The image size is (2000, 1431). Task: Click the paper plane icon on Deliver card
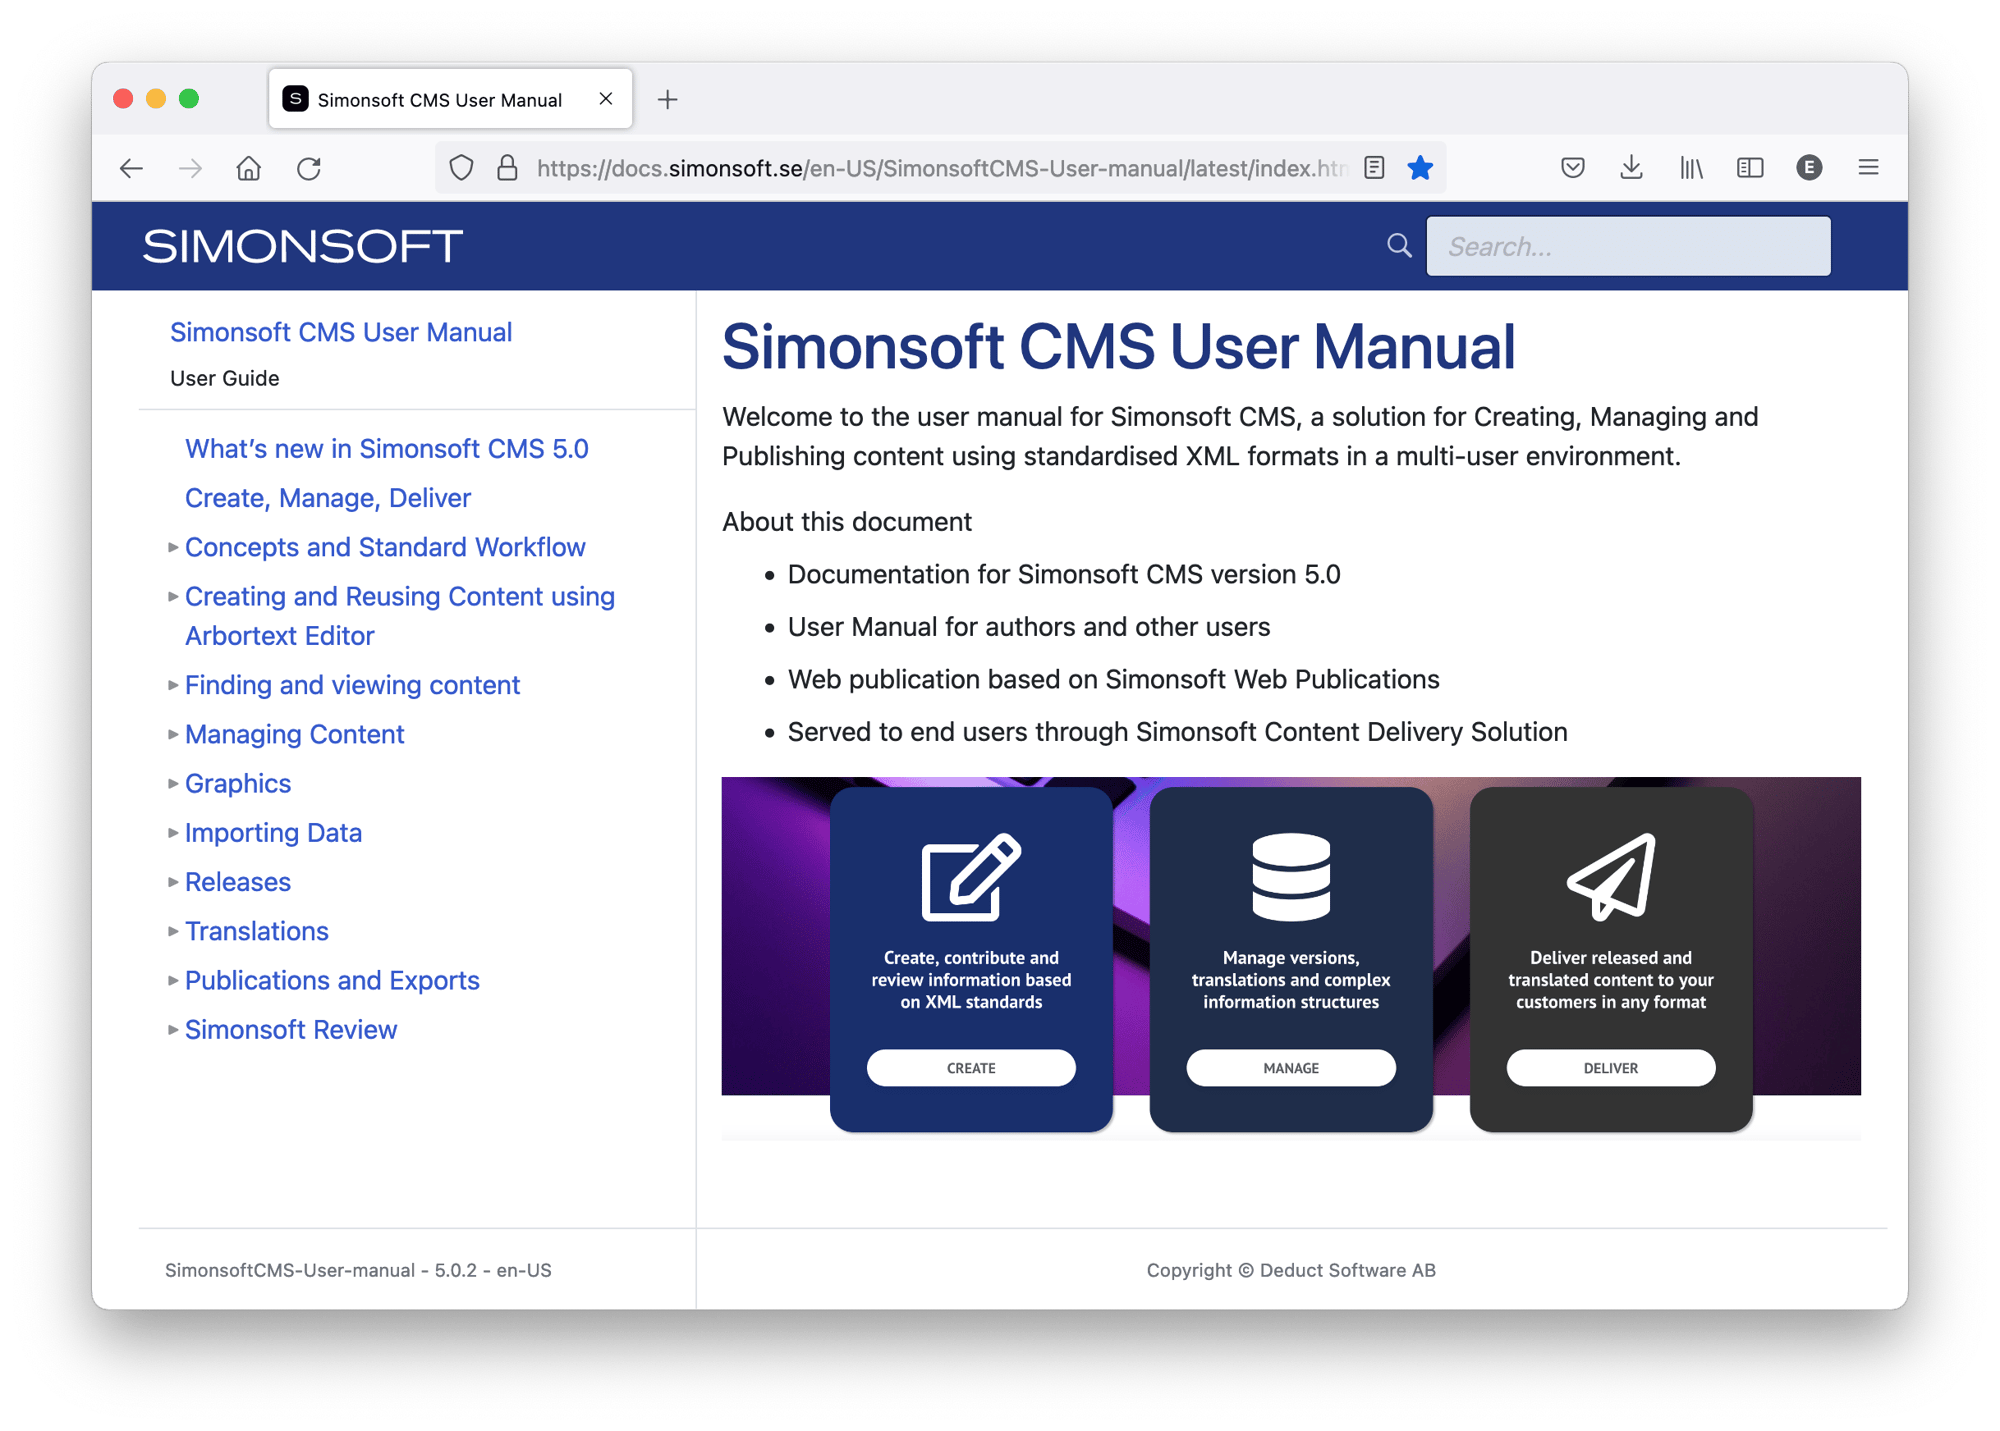[x=1611, y=876]
